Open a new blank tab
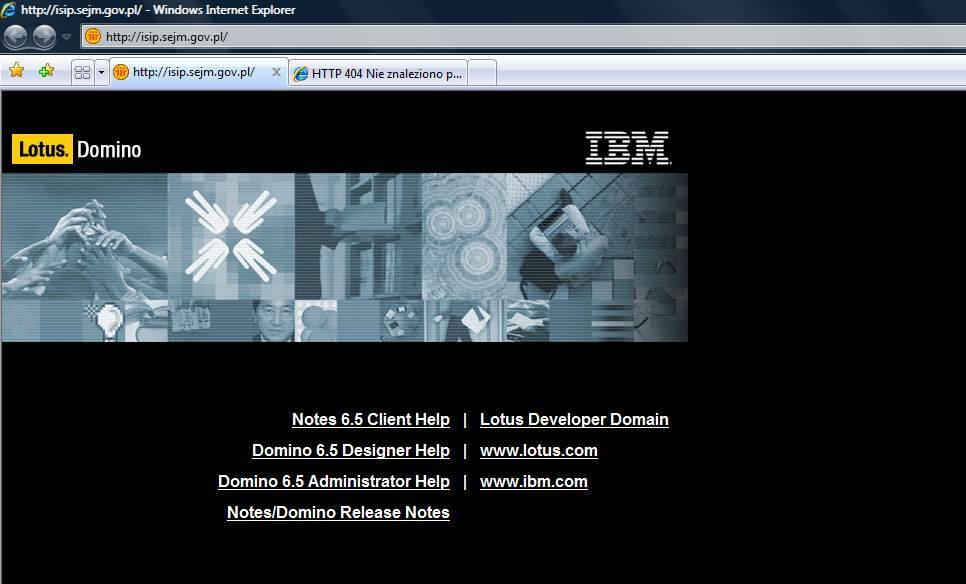 (x=482, y=73)
